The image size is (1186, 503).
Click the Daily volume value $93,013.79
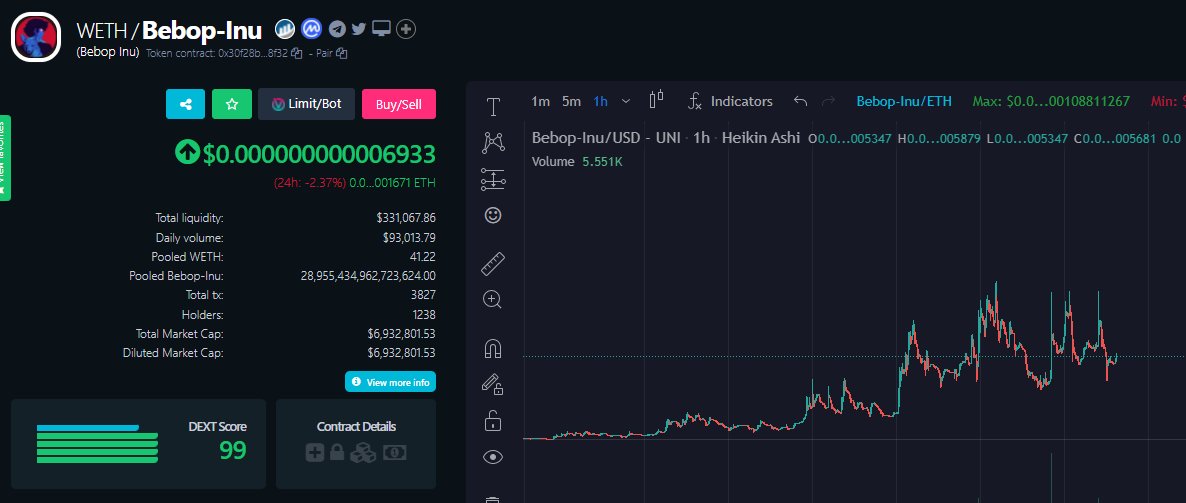409,238
